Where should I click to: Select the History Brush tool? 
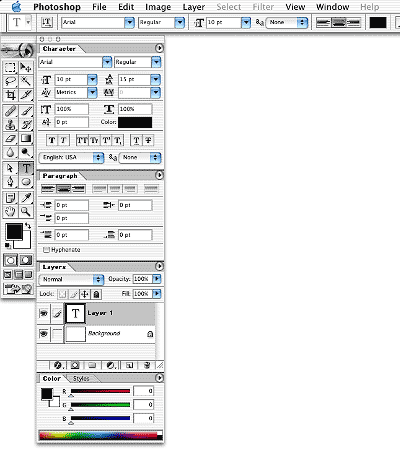point(26,125)
